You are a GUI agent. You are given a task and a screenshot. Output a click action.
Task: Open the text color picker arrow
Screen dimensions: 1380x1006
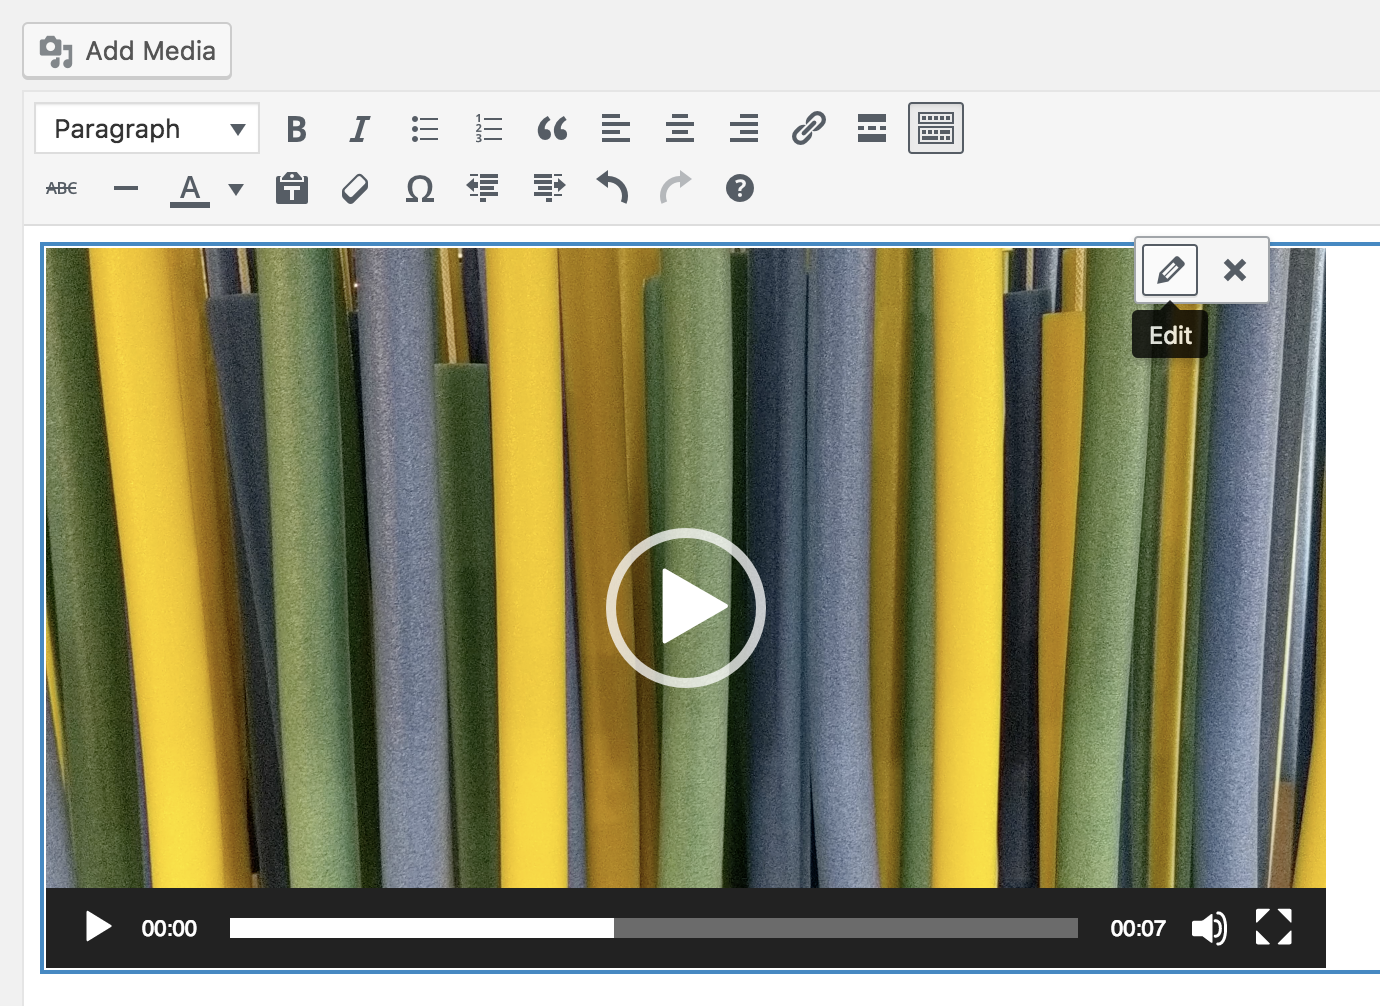pos(236,188)
